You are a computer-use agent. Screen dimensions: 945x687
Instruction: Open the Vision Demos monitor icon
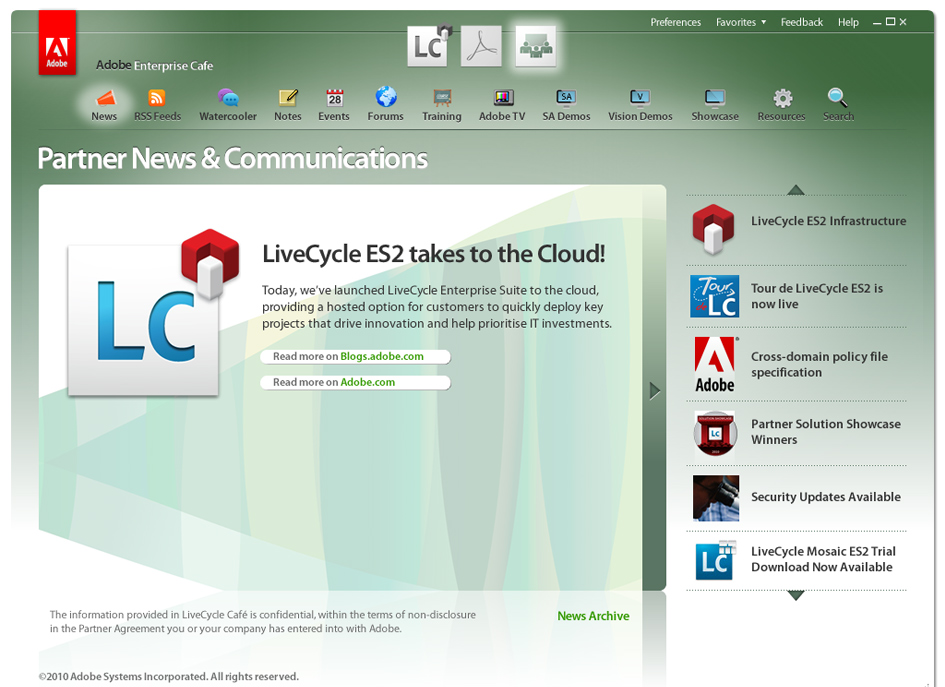[x=639, y=98]
